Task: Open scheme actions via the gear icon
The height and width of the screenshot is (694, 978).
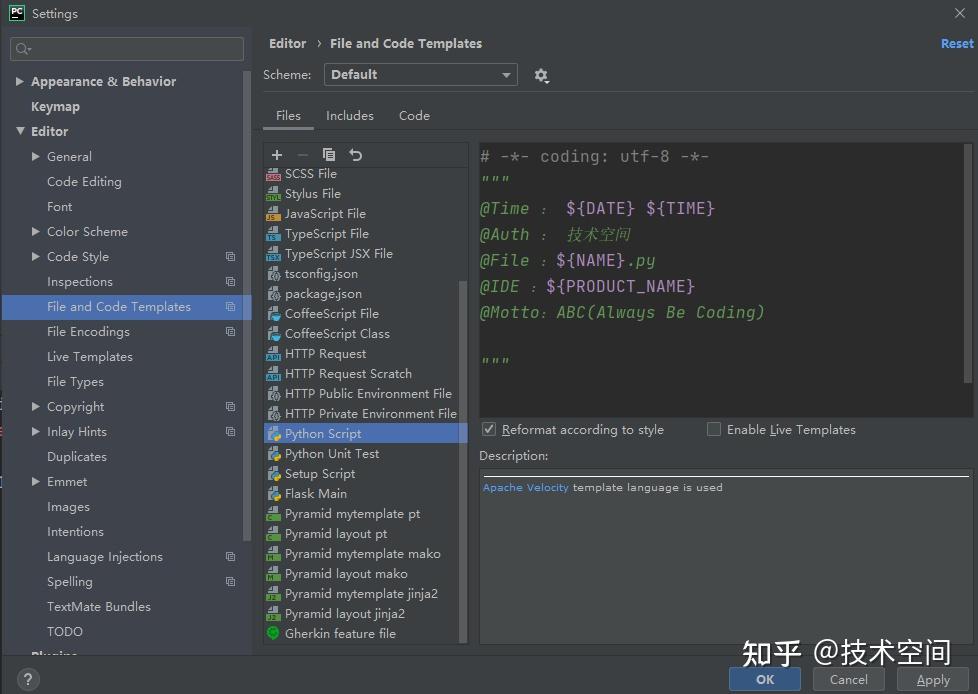Action: point(541,75)
